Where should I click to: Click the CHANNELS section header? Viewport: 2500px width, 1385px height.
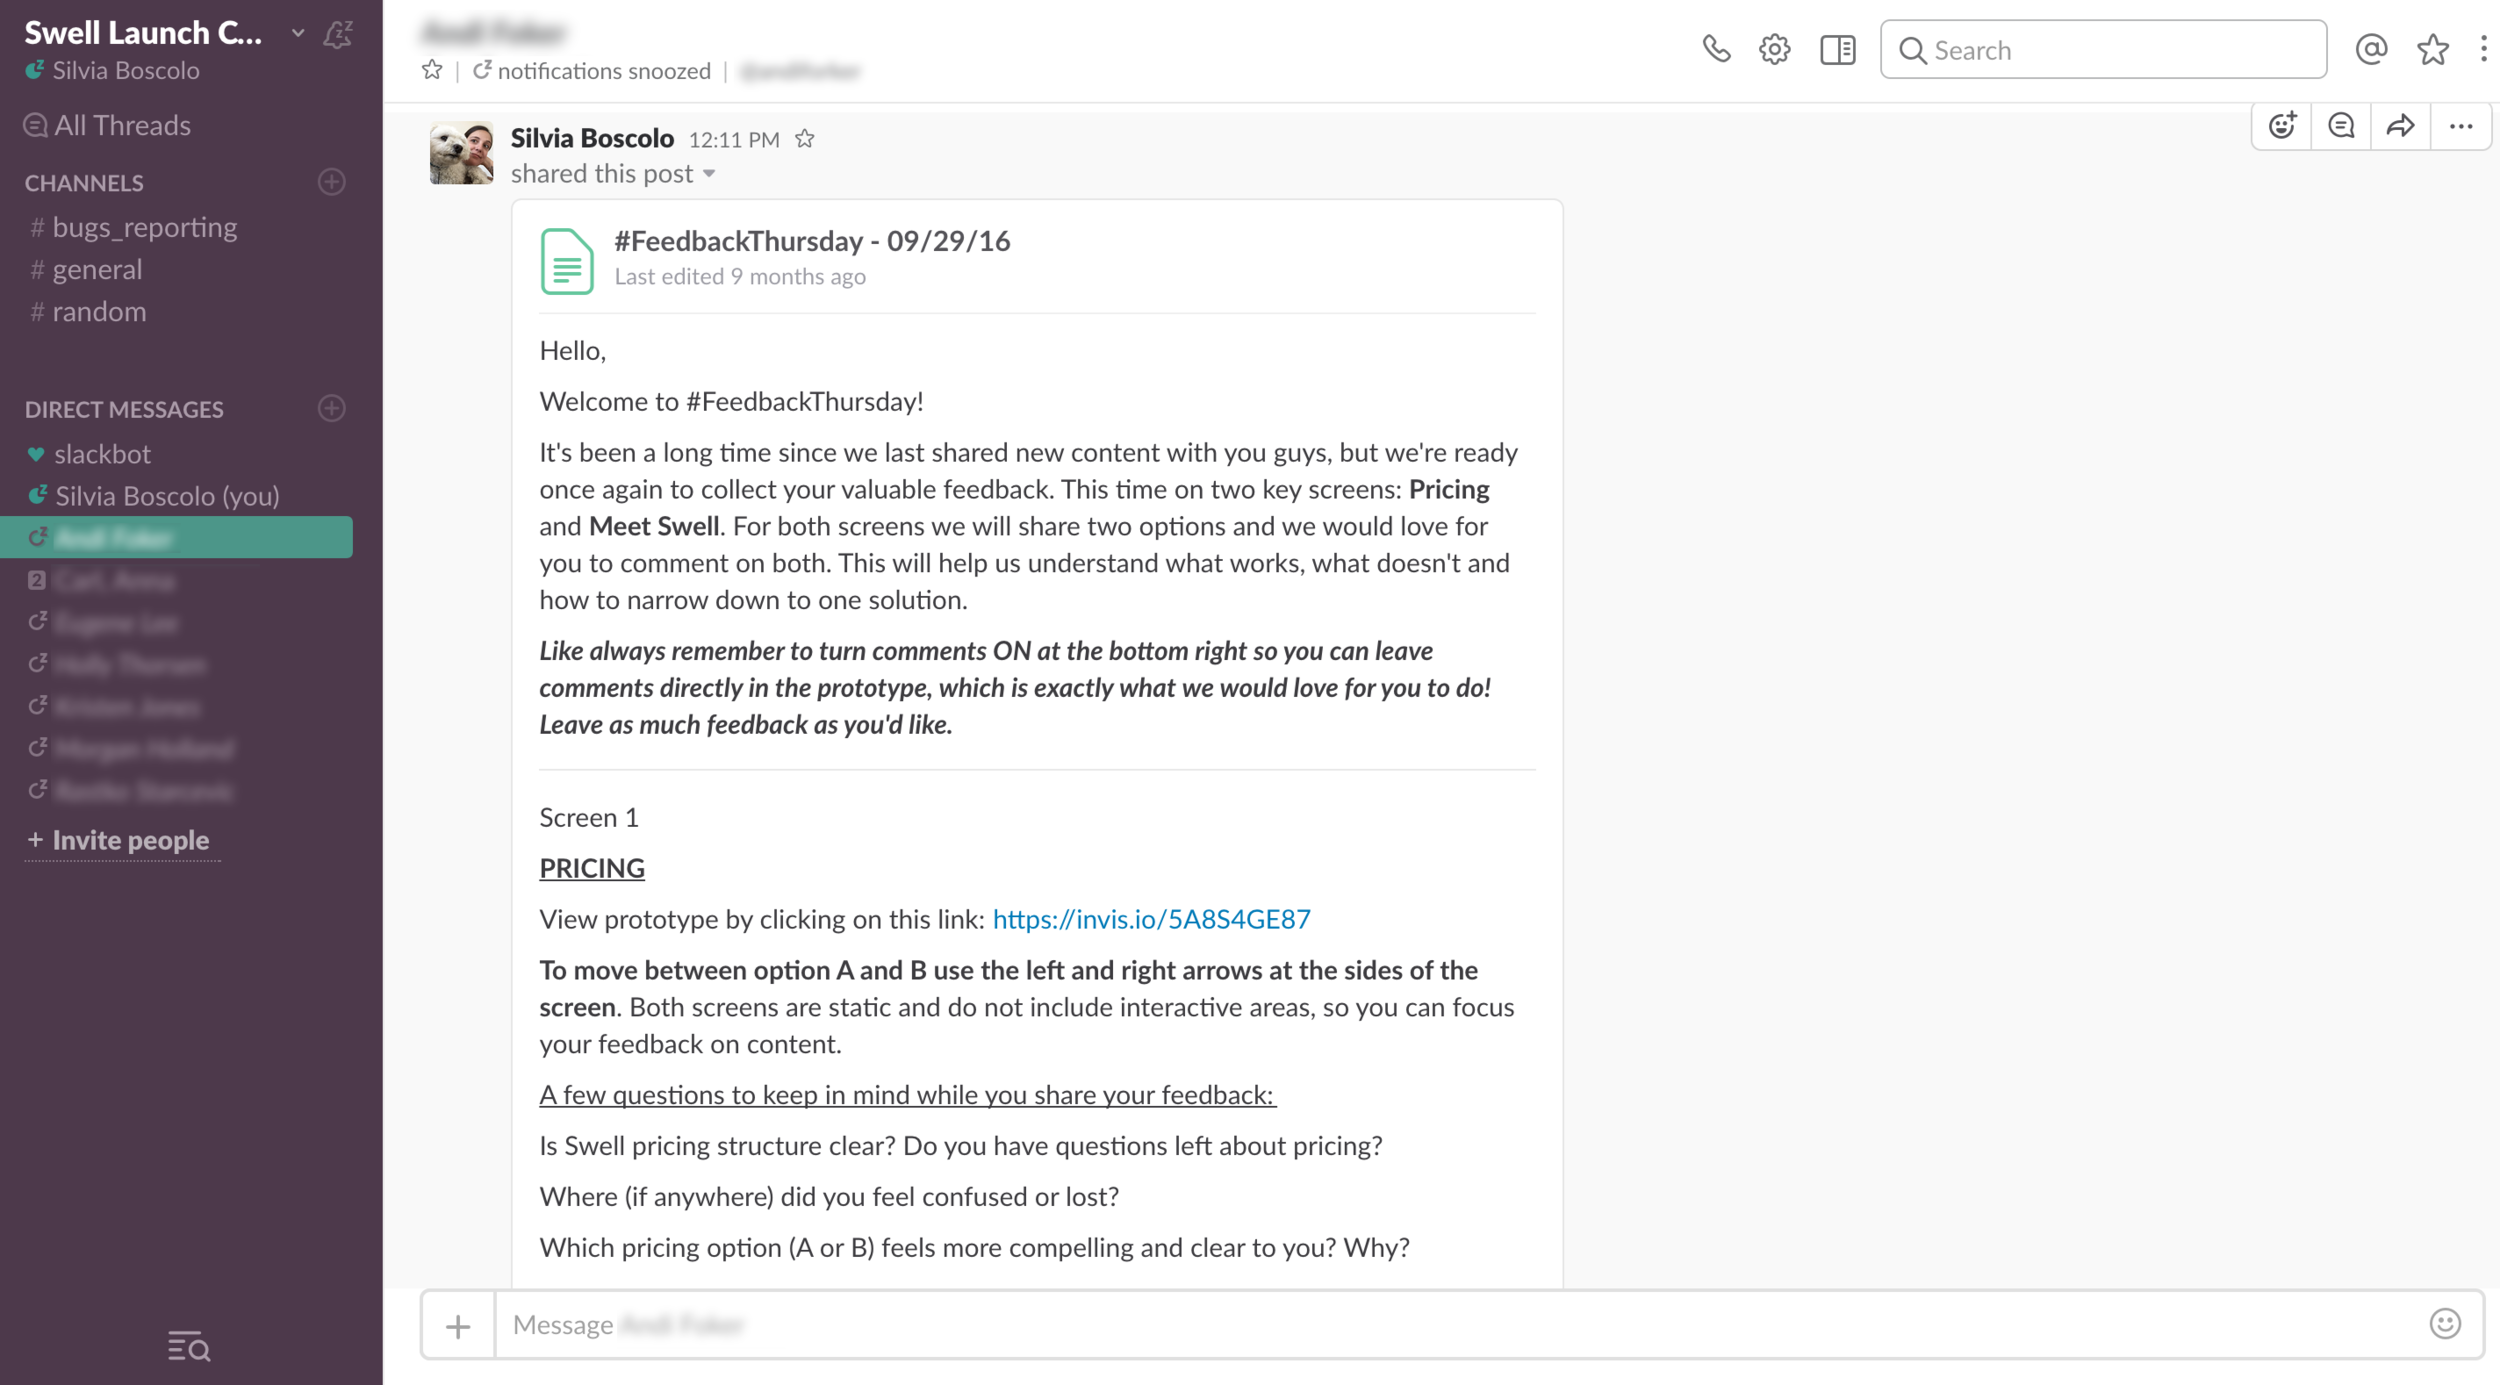(84, 183)
